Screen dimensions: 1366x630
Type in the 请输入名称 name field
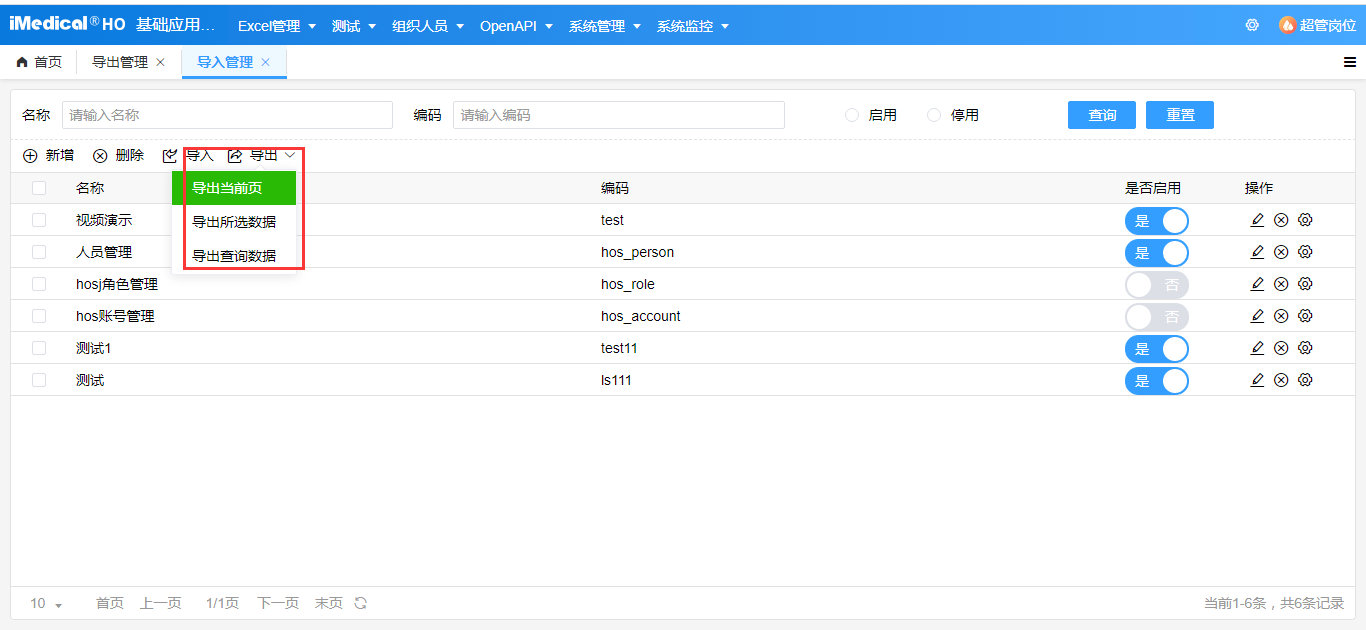tap(227, 115)
